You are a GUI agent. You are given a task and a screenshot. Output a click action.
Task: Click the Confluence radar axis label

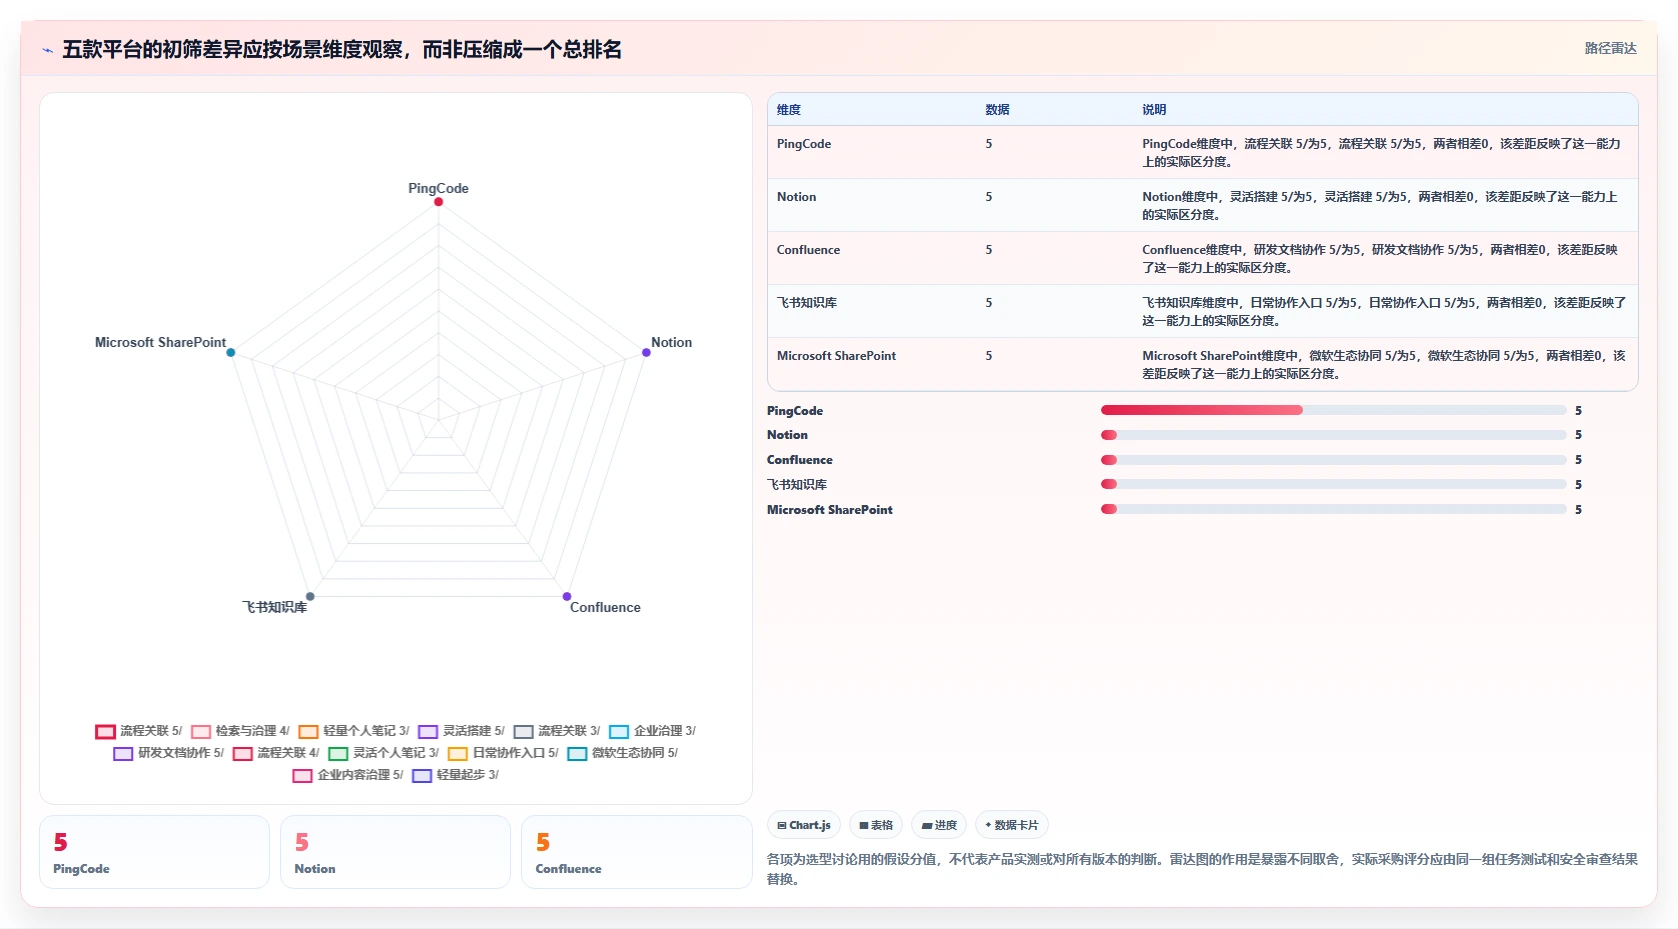605,607
